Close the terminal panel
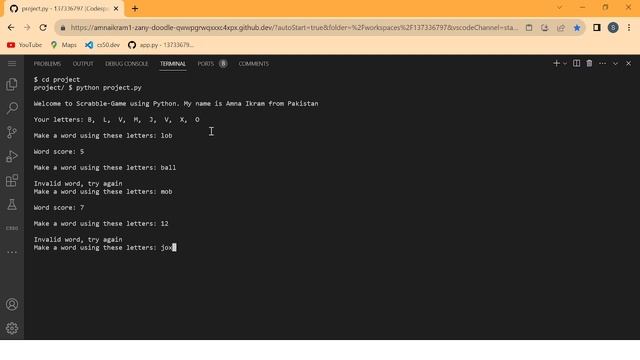Image resolution: width=640 pixels, height=360 pixels. (629, 63)
